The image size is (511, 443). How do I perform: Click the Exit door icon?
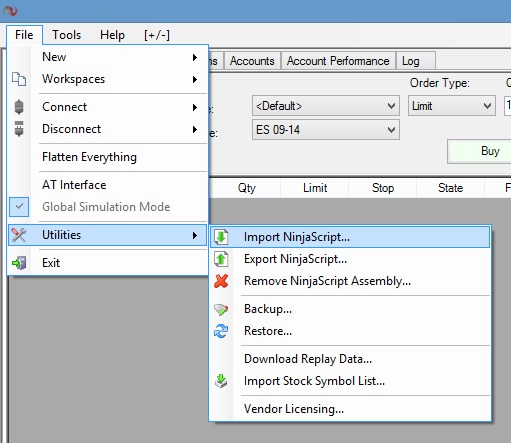coord(19,263)
